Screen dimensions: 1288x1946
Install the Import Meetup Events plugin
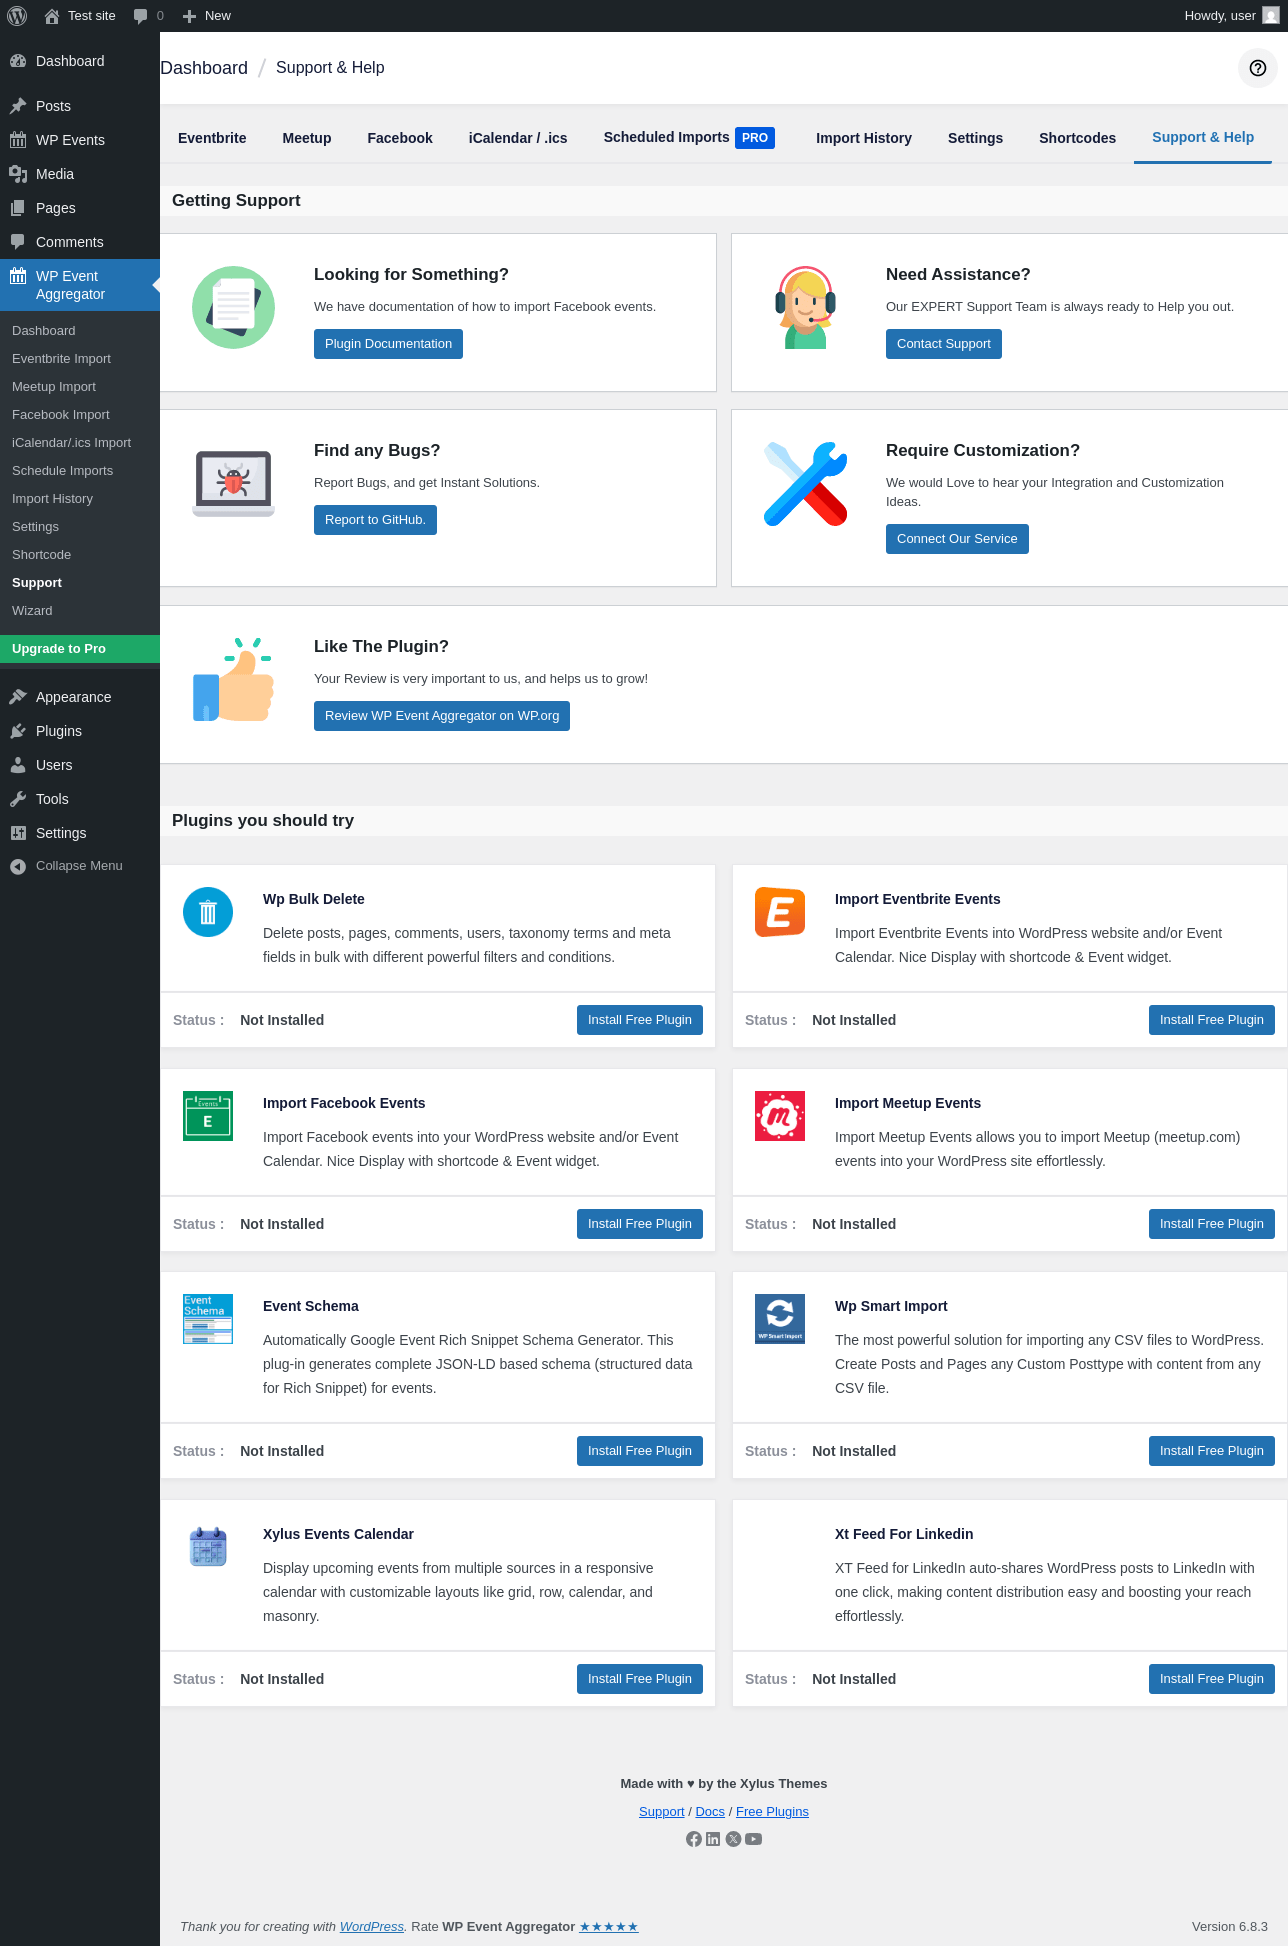(x=1212, y=1224)
